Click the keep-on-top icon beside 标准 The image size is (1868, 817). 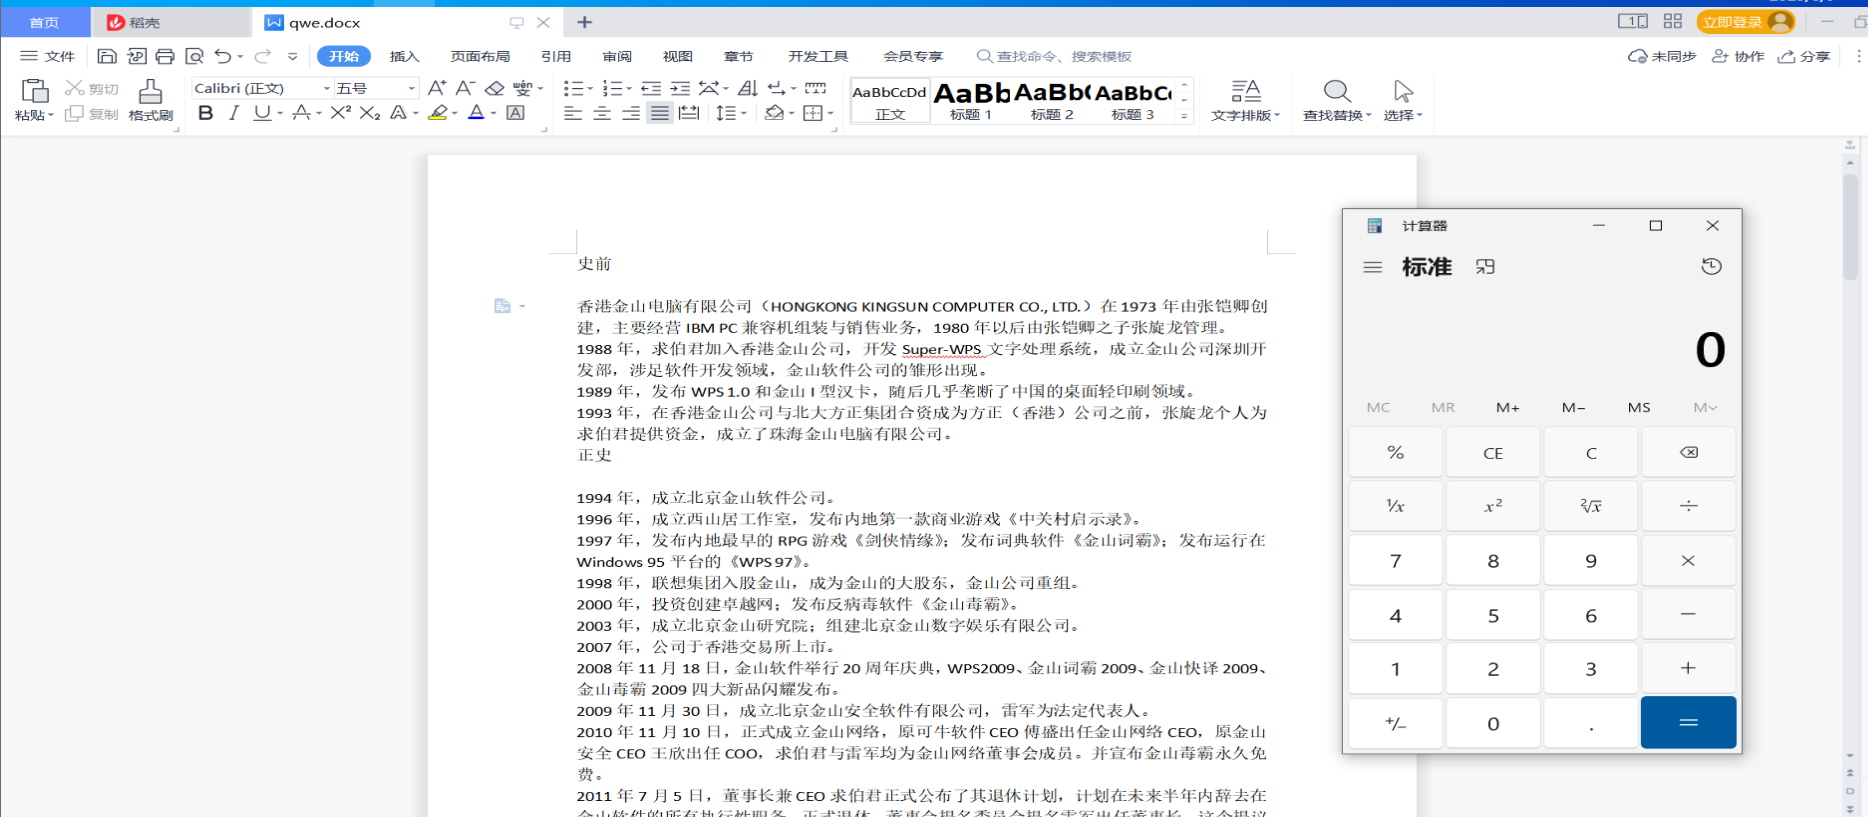point(1485,267)
